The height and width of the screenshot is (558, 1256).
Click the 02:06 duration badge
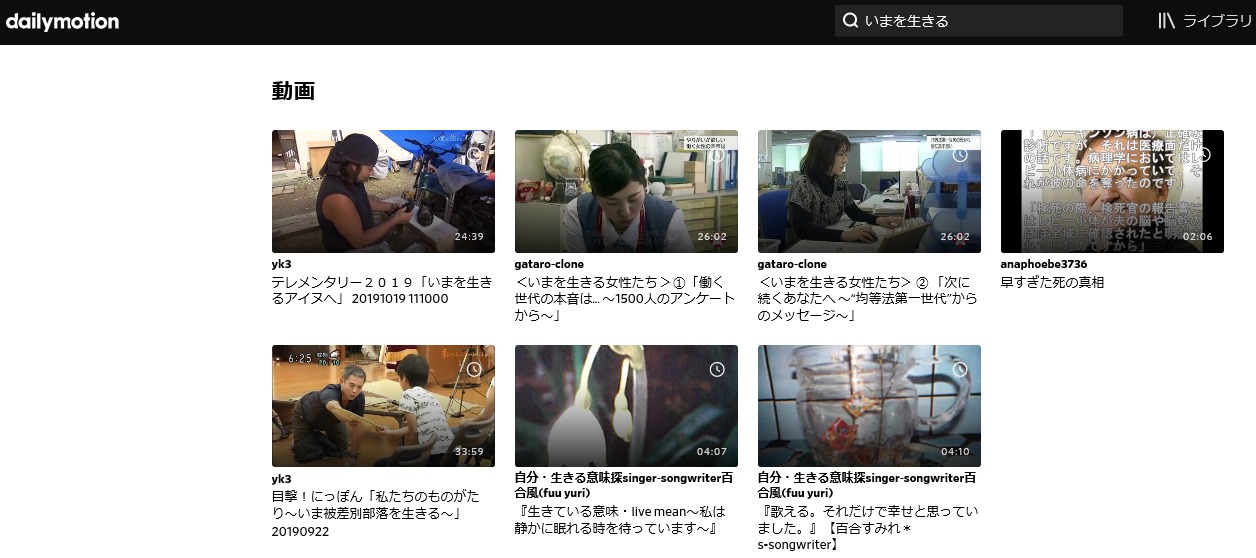1198,237
